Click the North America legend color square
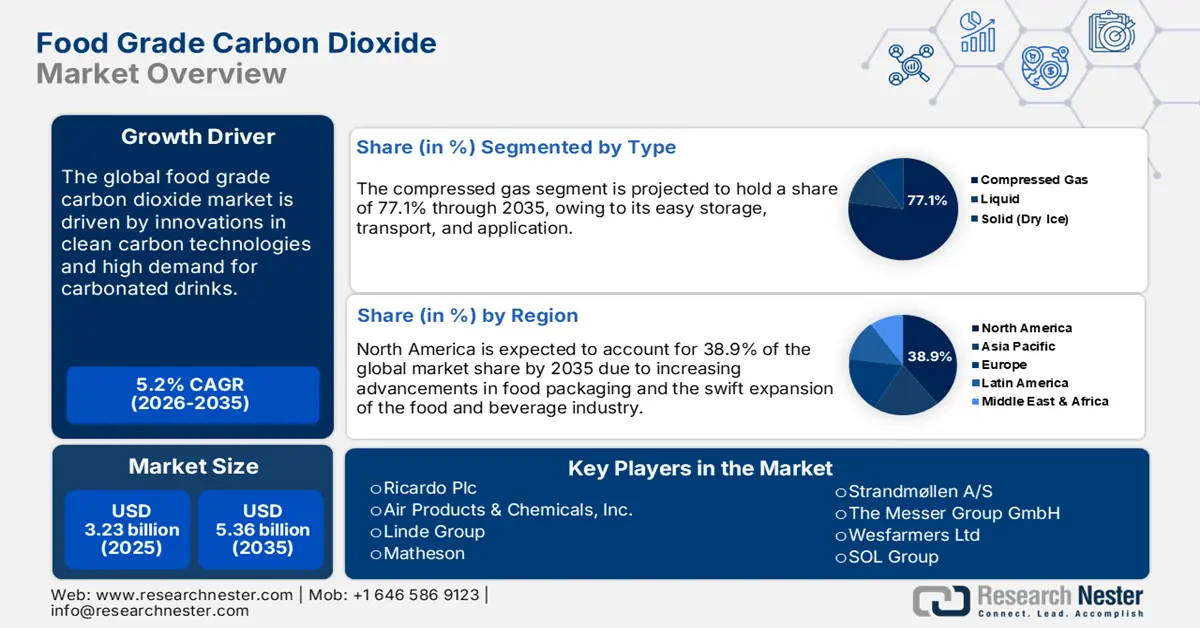The width and height of the screenshot is (1200, 628). [x=975, y=328]
